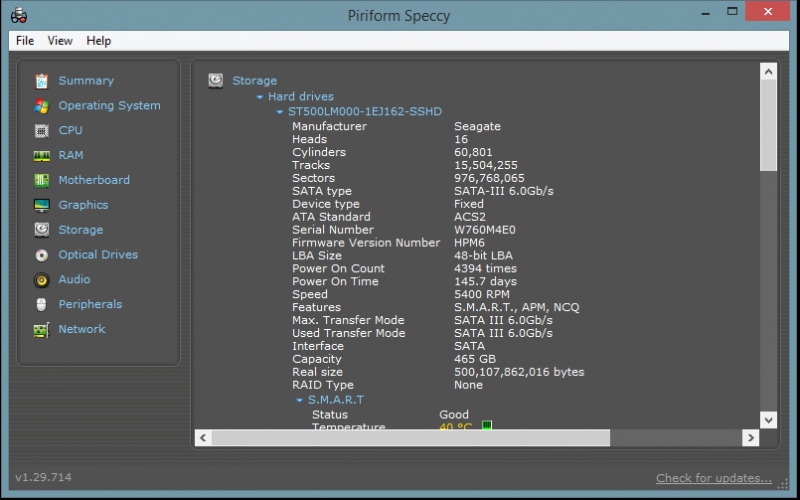
Task: Switch to Graphics section
Action: tap(83, 205)
